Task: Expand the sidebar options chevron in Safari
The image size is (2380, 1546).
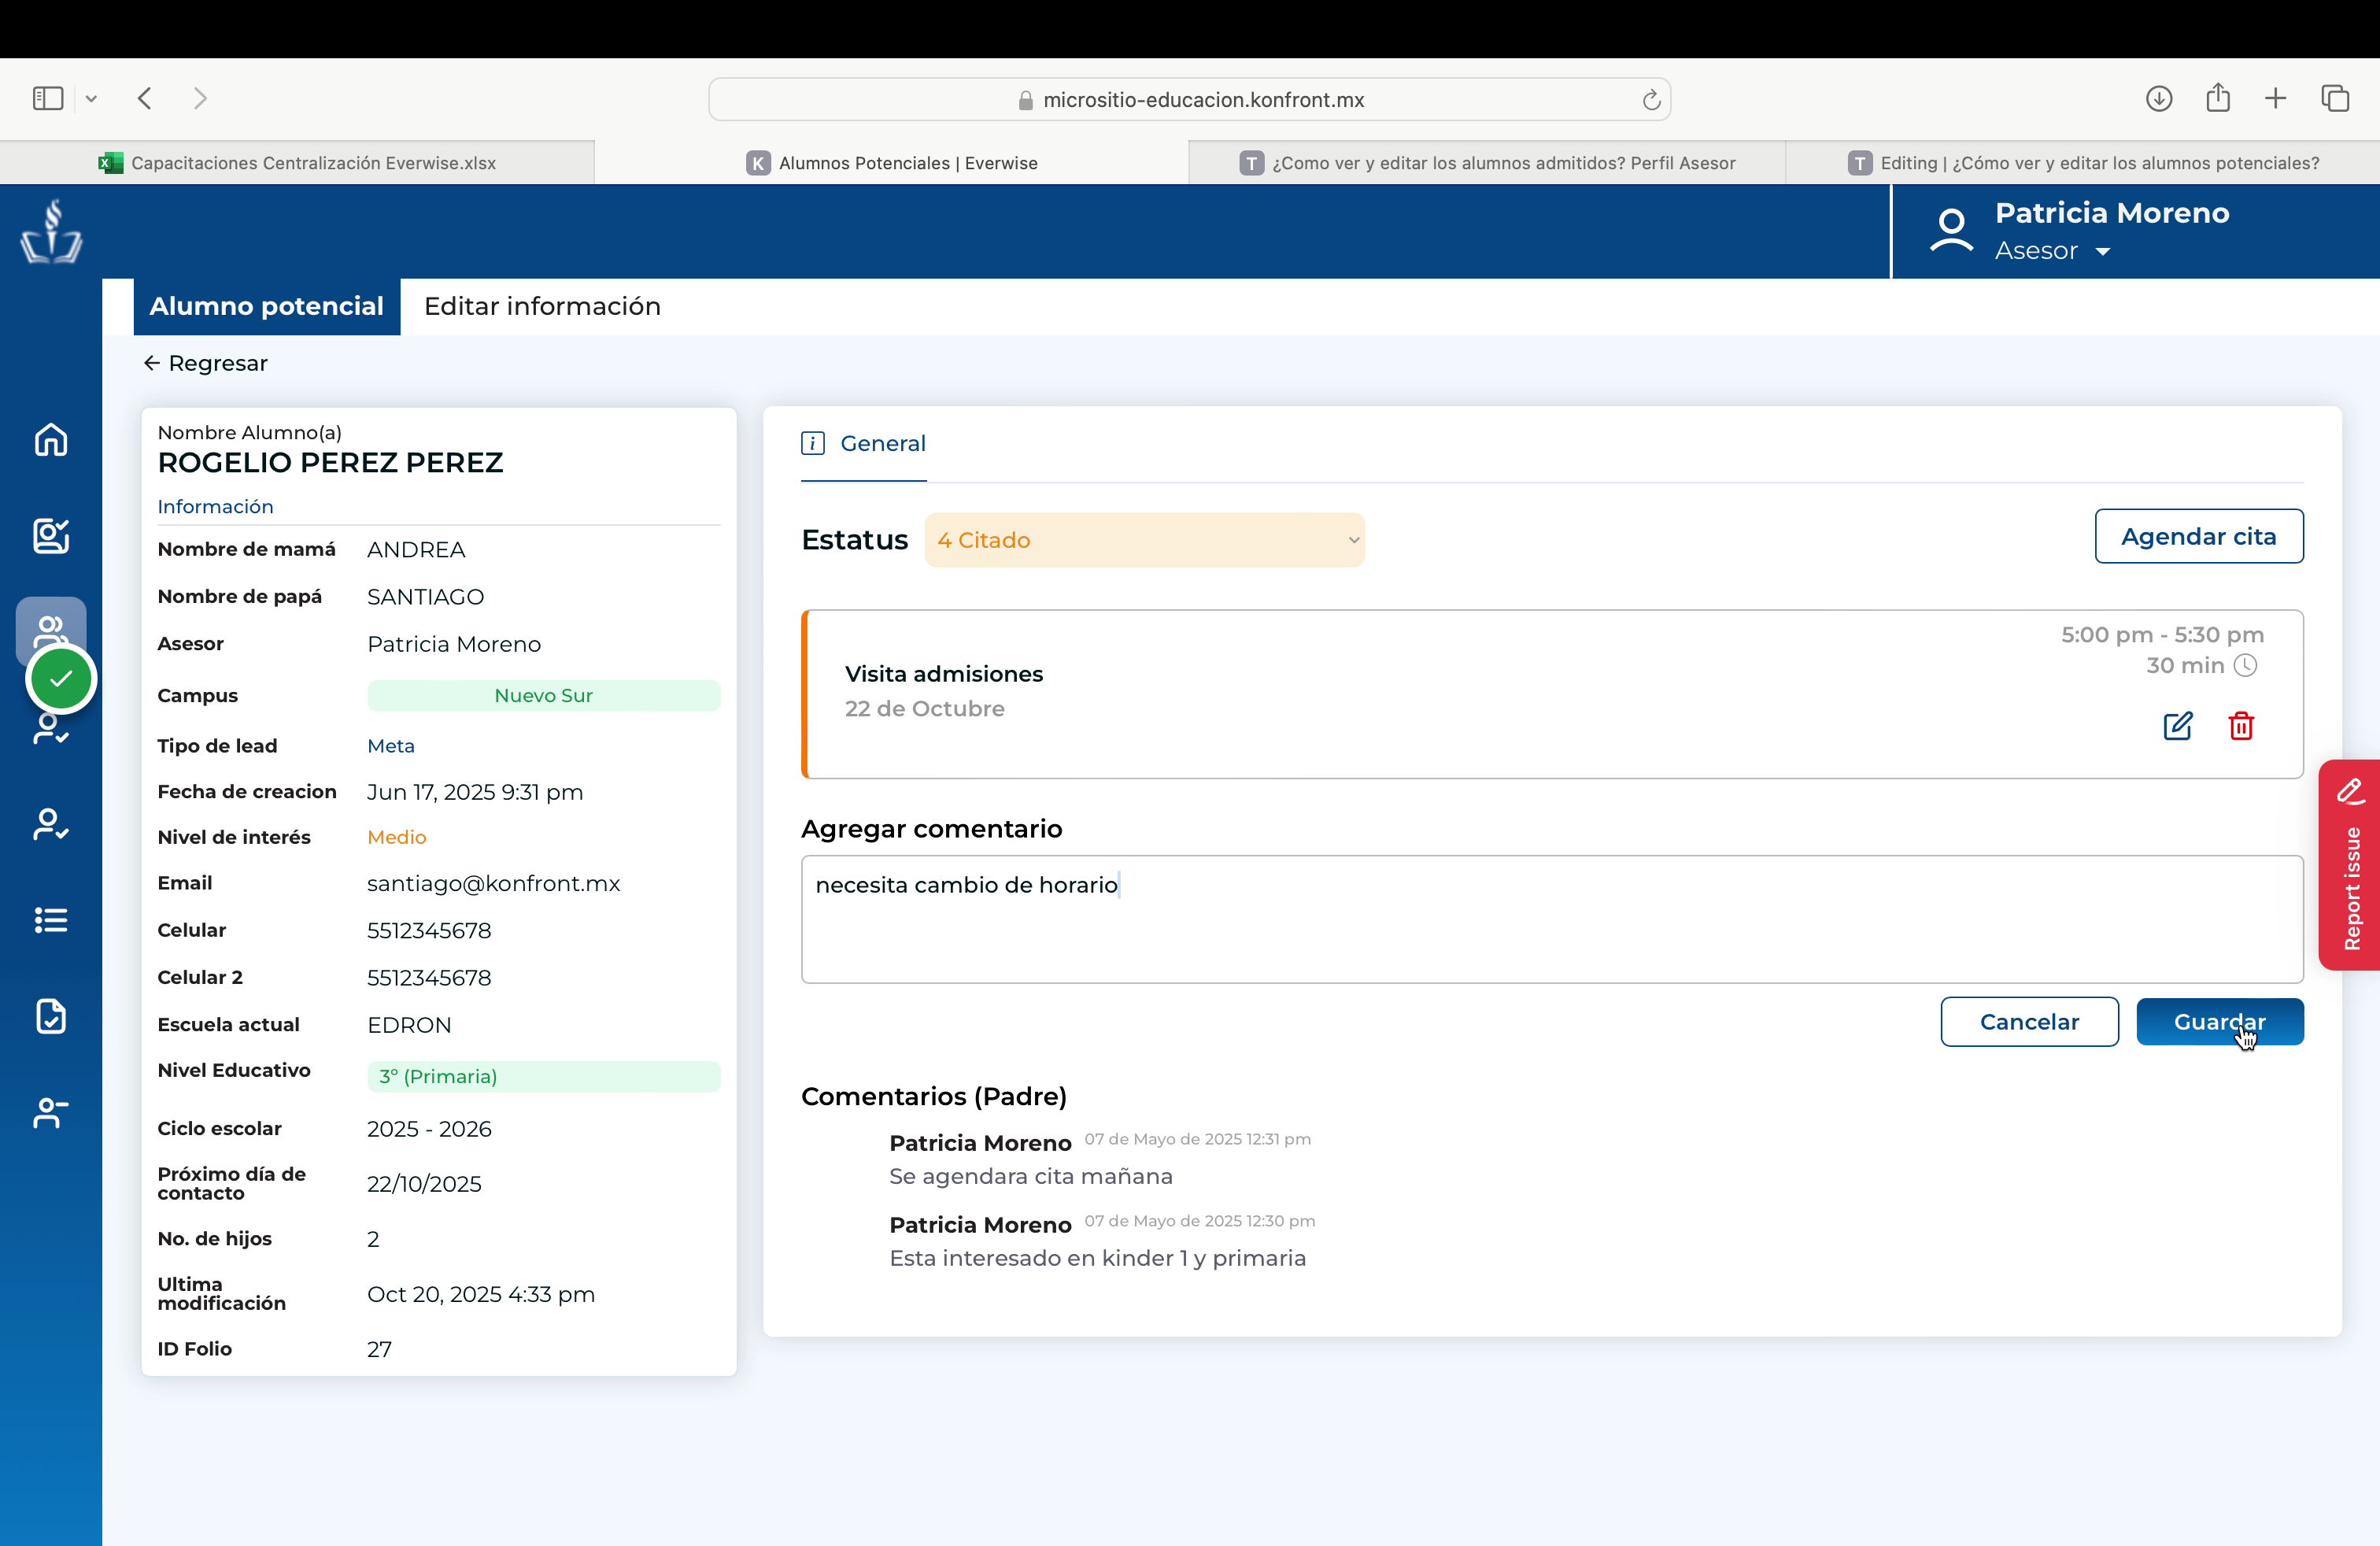Action: pos(91,98)
